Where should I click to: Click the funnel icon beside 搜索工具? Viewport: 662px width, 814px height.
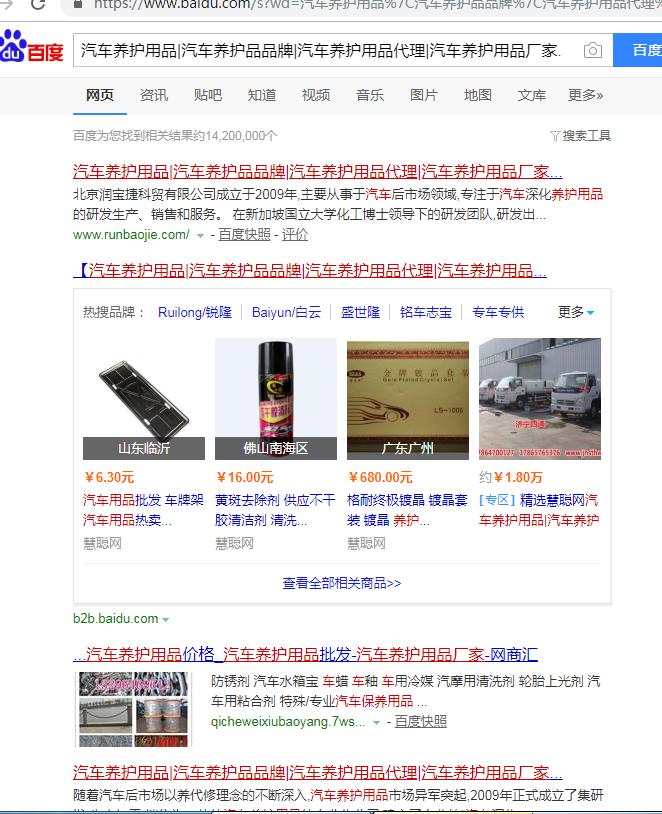click(x=554, y=136)
